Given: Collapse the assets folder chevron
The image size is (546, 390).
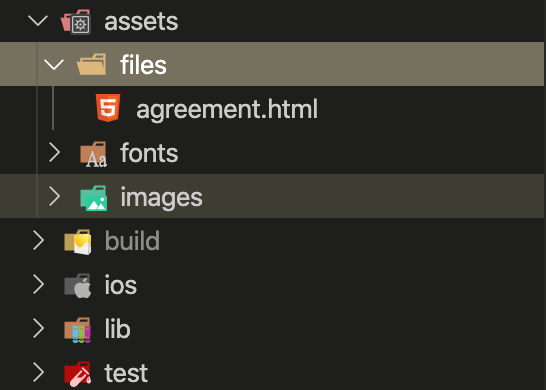Looking at the screenshot, I should pos(38,21).
